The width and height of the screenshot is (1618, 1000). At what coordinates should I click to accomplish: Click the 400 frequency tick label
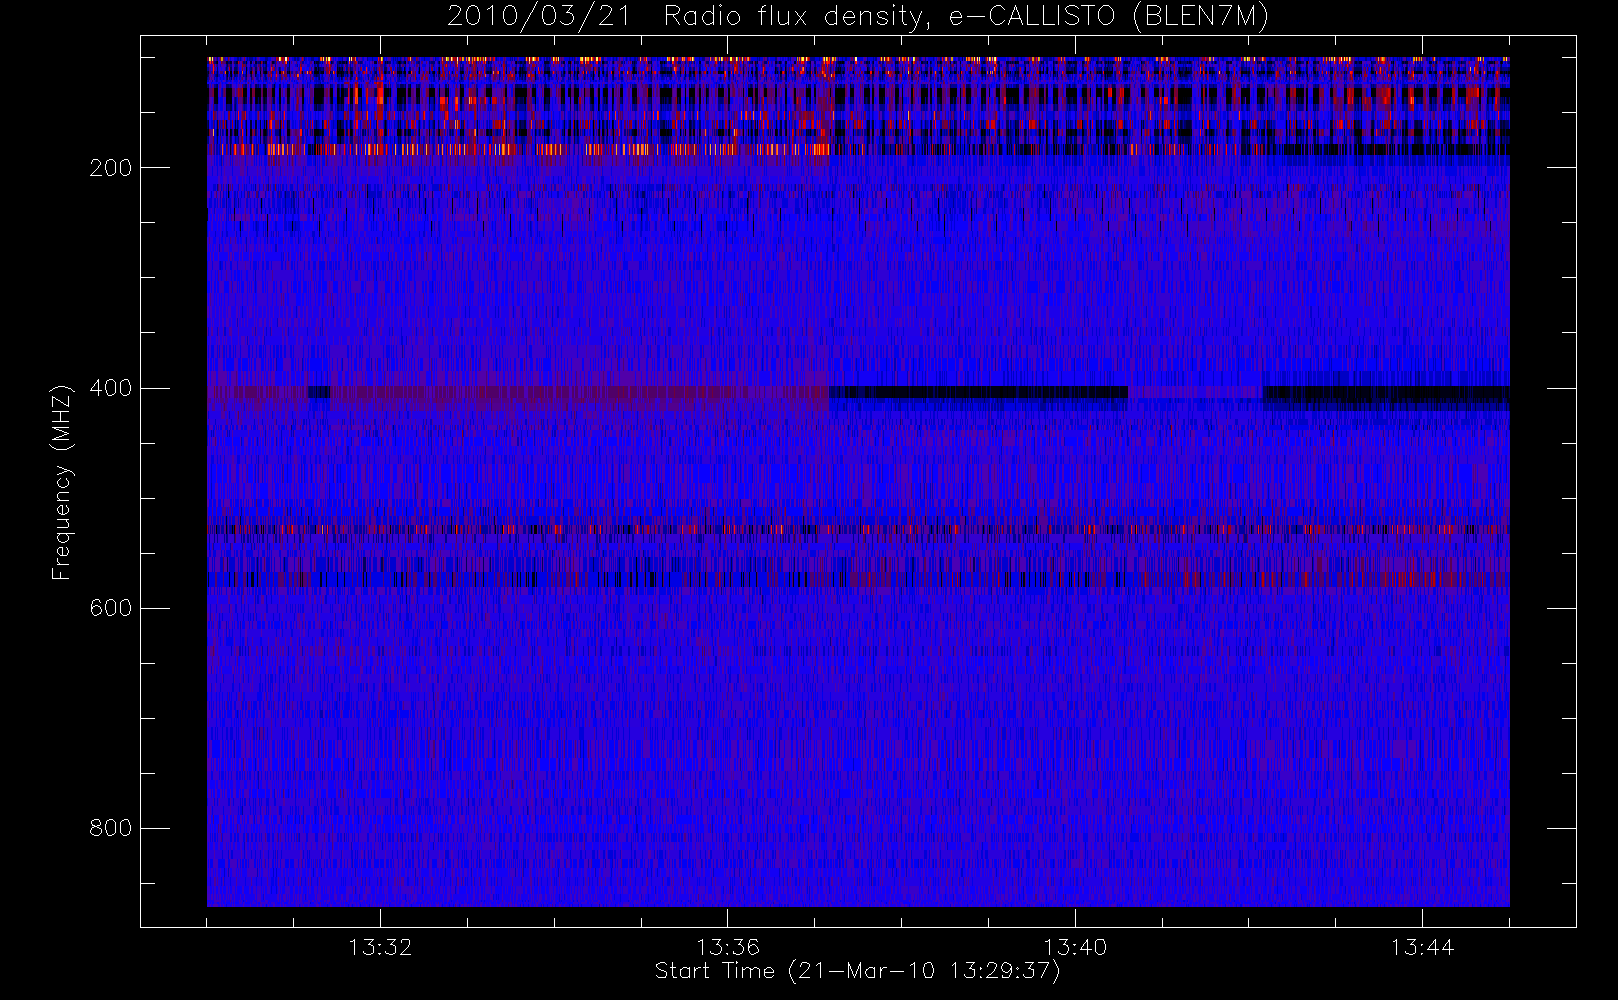110,388
